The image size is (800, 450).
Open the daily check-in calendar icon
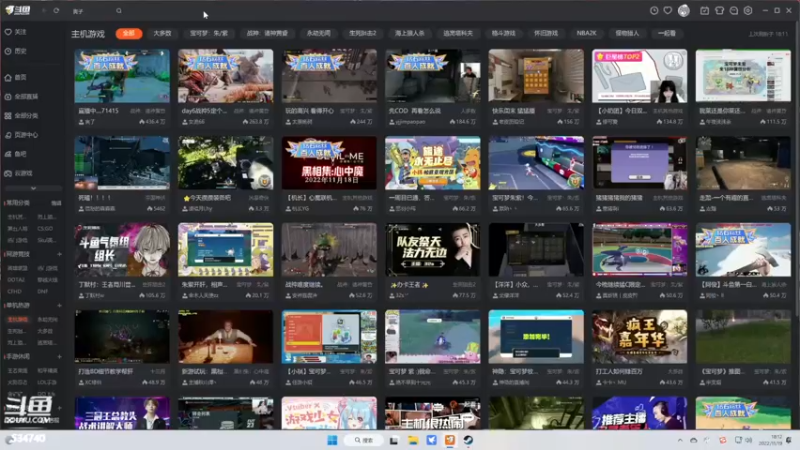705,11
